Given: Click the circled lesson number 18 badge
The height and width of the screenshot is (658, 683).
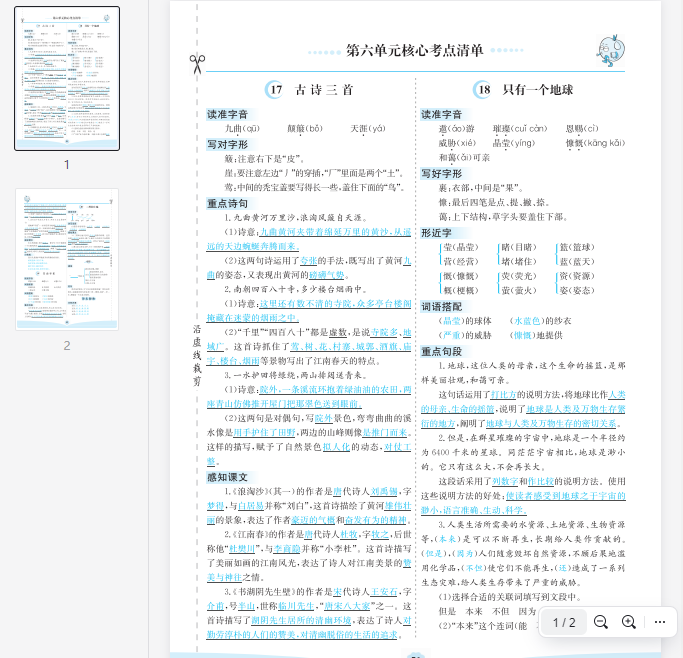Looking at the screenshot, I should [x=485, y=90].
